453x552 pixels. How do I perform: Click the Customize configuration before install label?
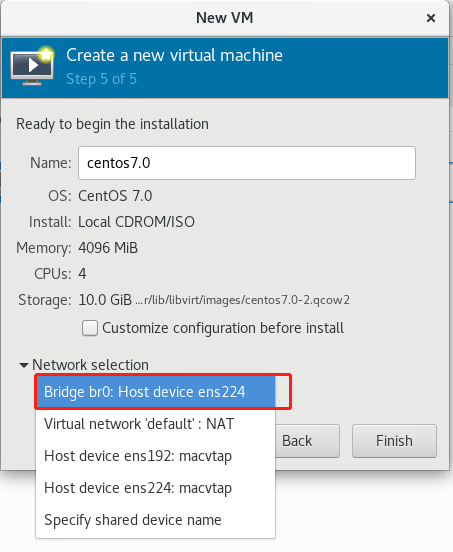tap(223, 328)
